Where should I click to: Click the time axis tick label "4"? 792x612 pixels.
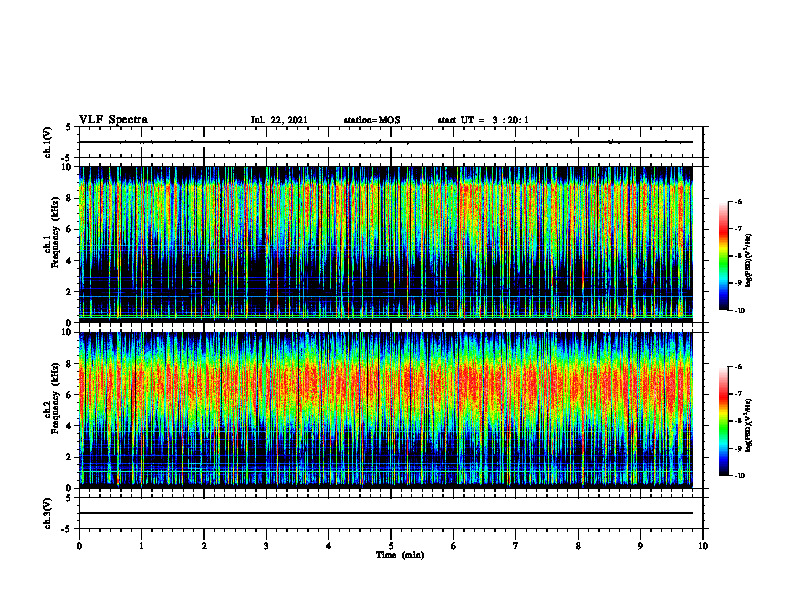click(328, 546)
